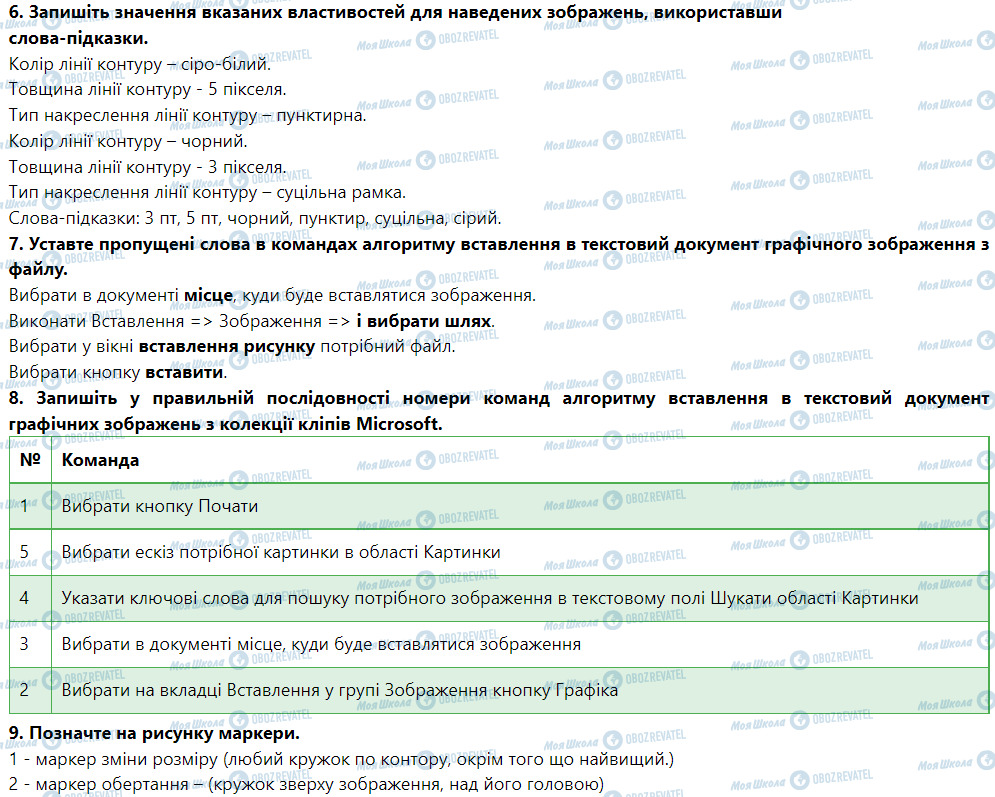Click the table cell "Вибрати ескіз потрібної картинки"

(x=280, y=552)
